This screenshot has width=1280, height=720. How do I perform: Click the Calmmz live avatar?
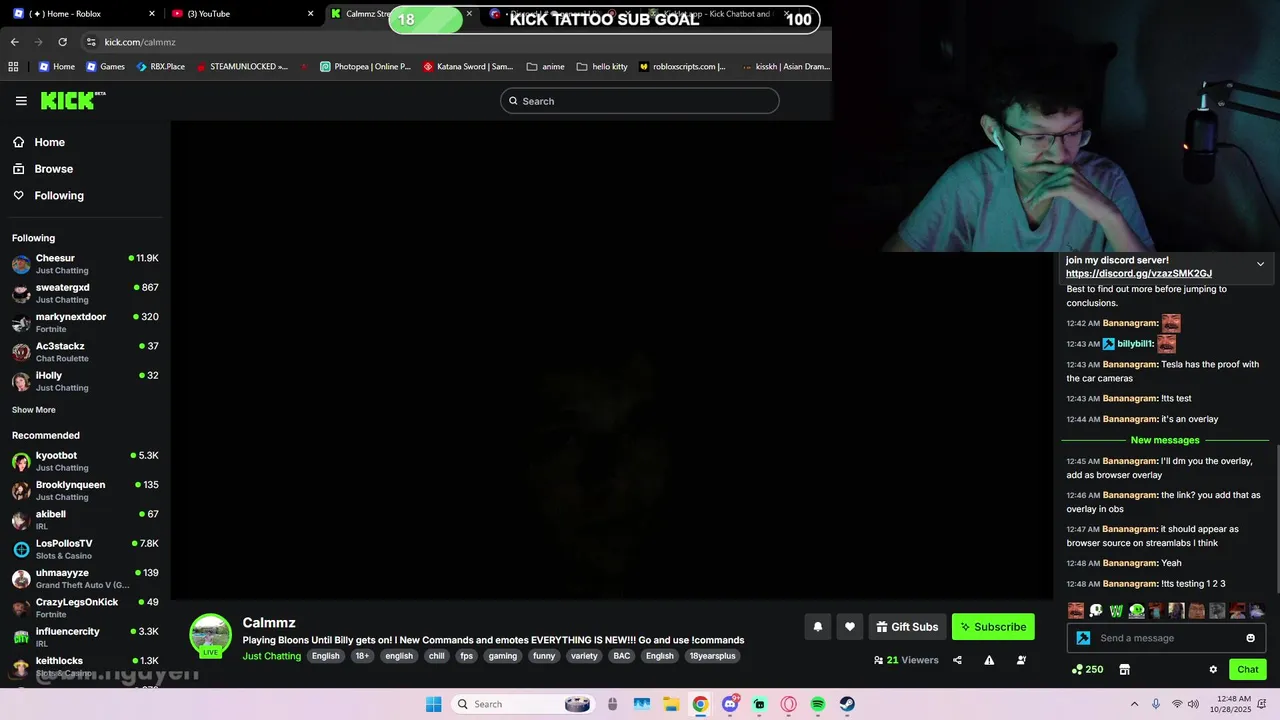click(210, 636)
